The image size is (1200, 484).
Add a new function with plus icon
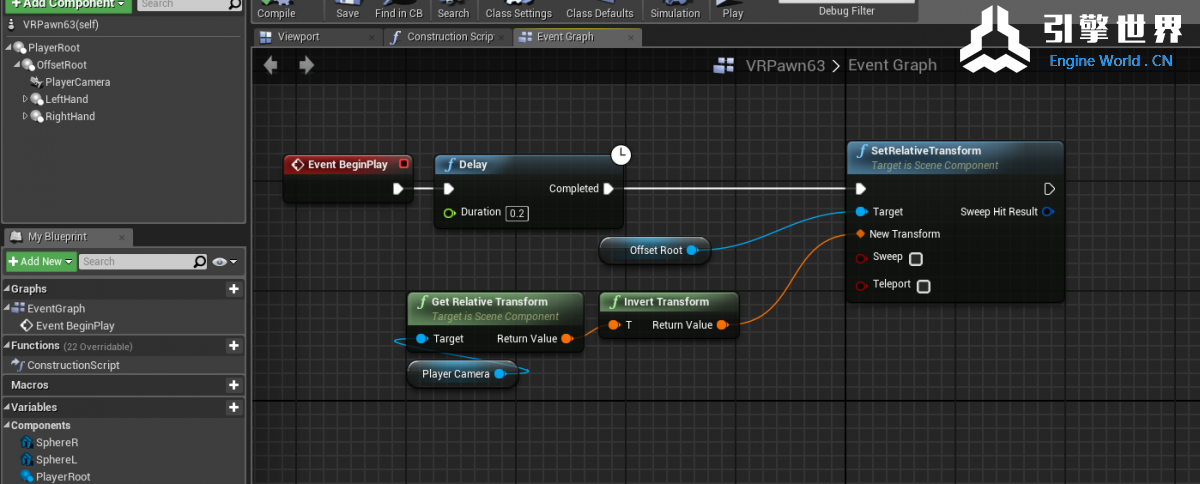234,346
